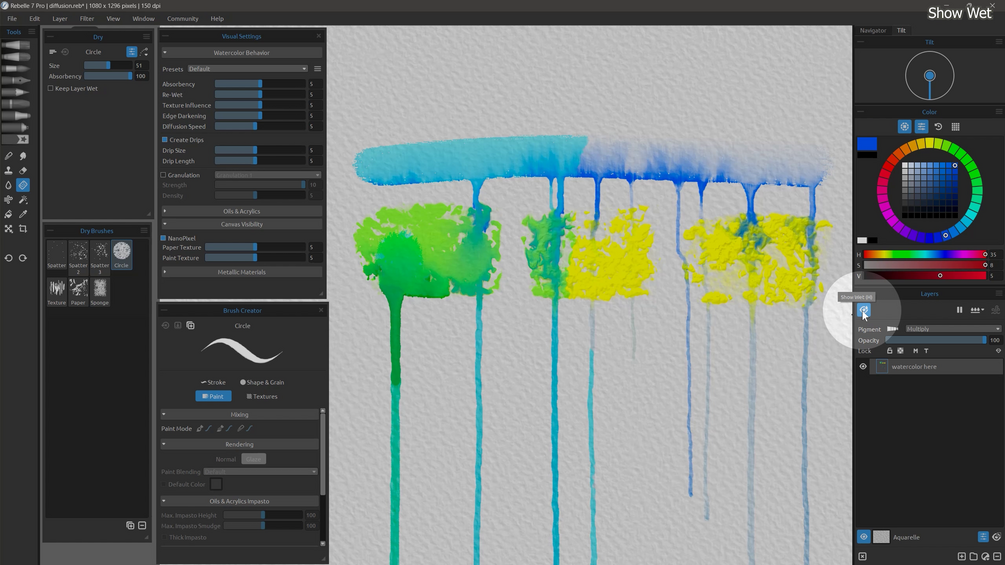The height and width of the screenshot is (565, 1005).
Task: Tick the Thick Impasto checkbox
Action: 165,537
